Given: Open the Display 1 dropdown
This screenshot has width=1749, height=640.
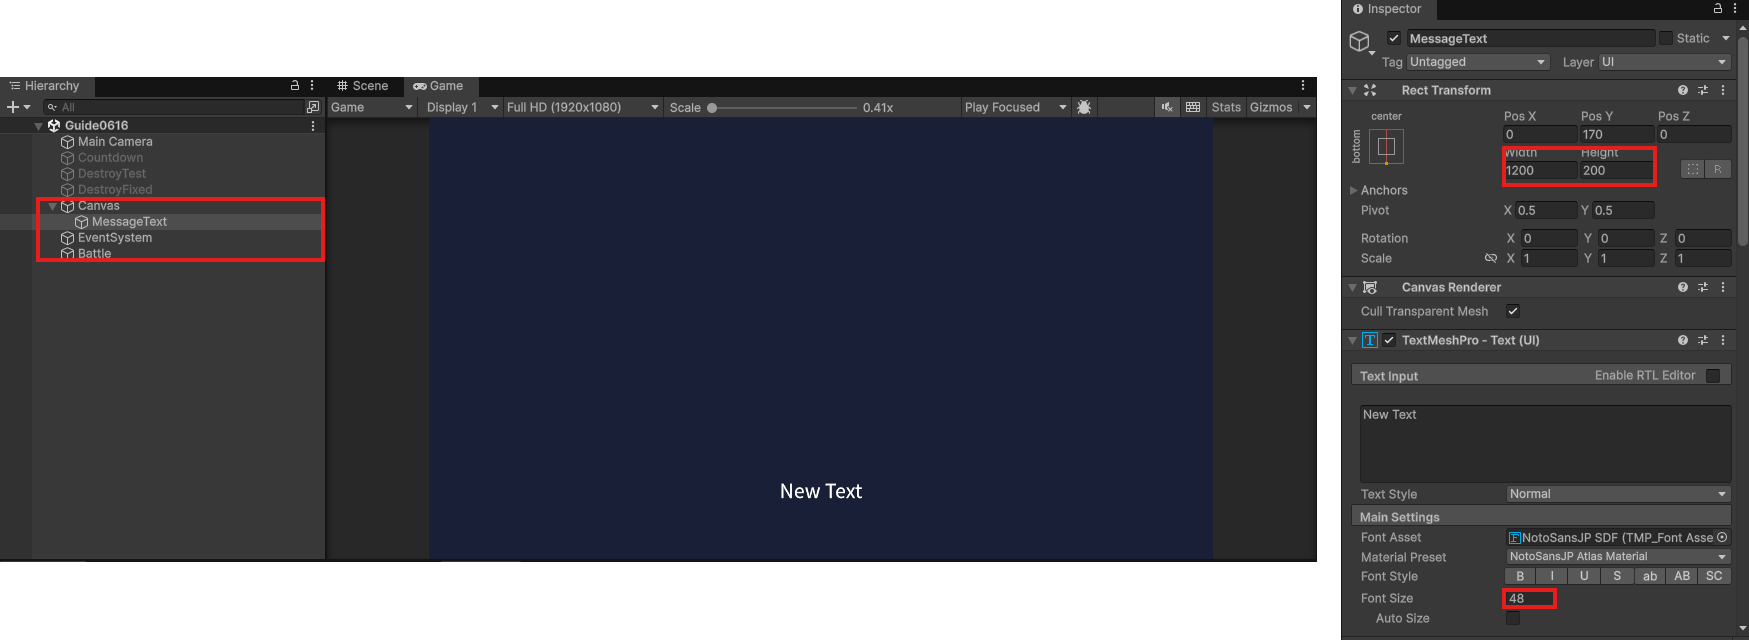Looking at the screenshot, I should tap(462, 107).
